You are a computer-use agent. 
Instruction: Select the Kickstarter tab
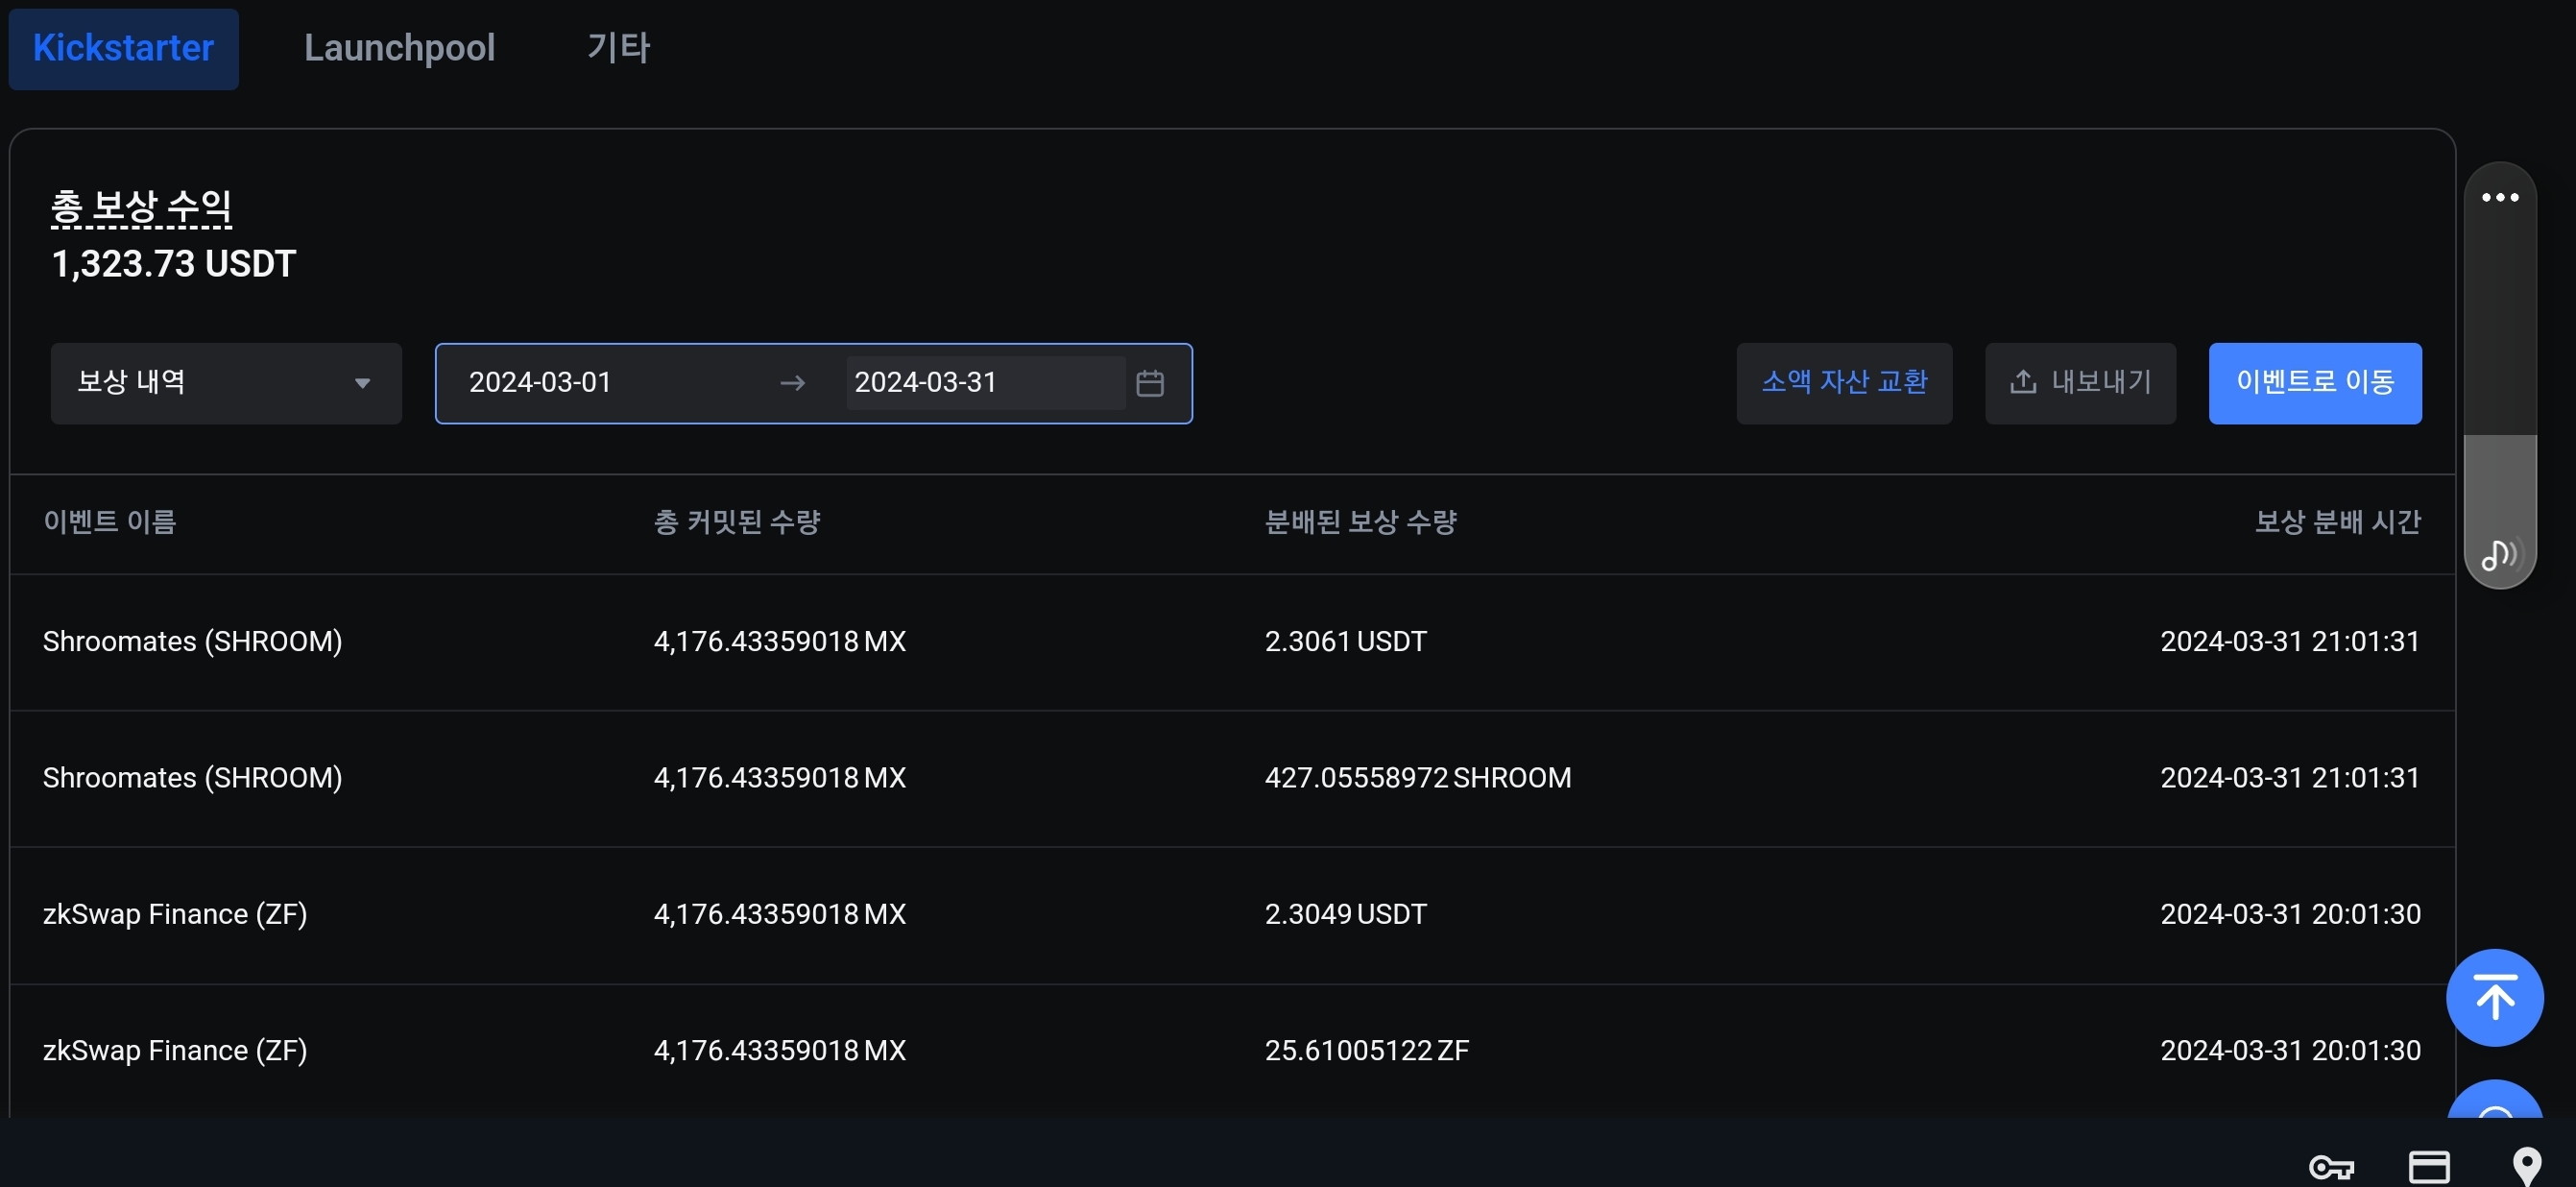click(x=123, y=48)
